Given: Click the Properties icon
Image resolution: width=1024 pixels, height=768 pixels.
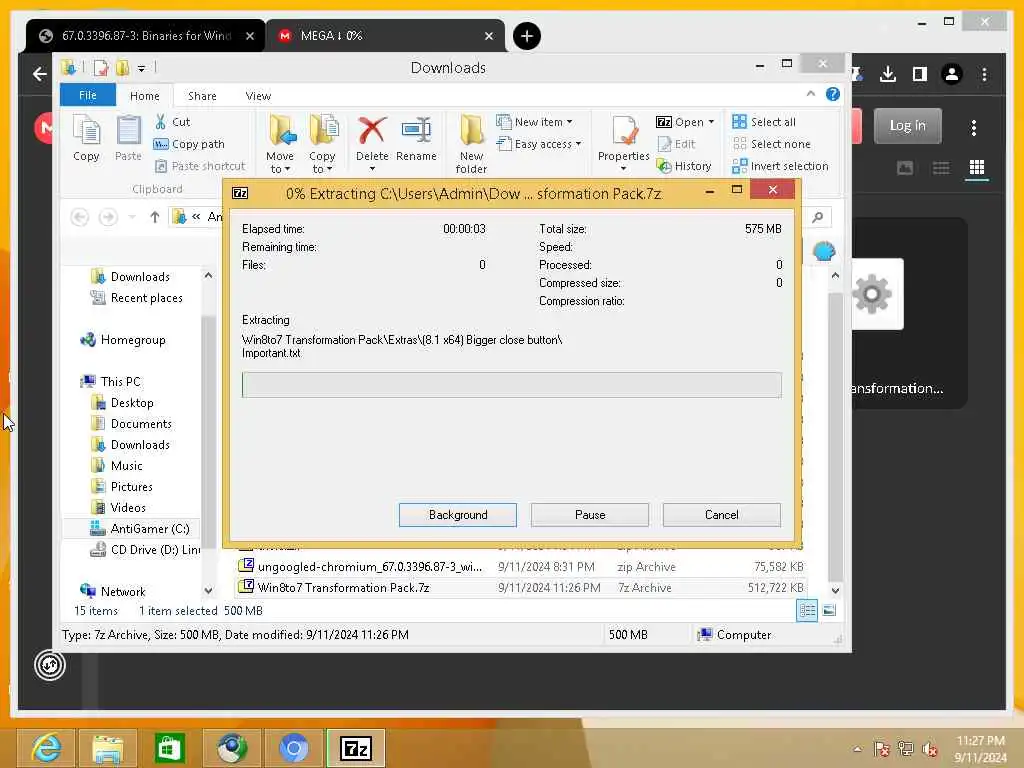Looking at the screenshot, I should click(x=624, y=131).
